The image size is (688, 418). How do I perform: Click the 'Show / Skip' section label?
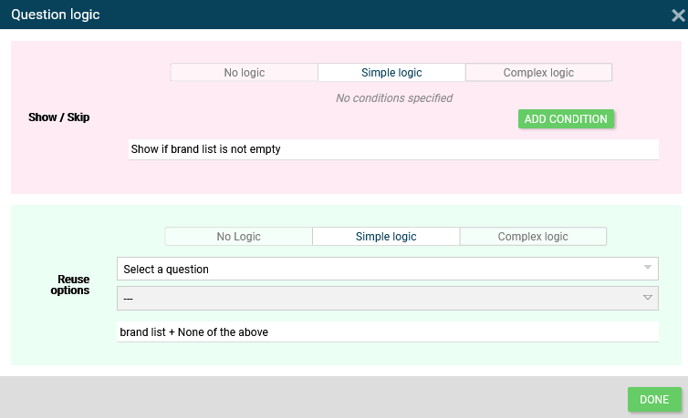tap(59, 118)
